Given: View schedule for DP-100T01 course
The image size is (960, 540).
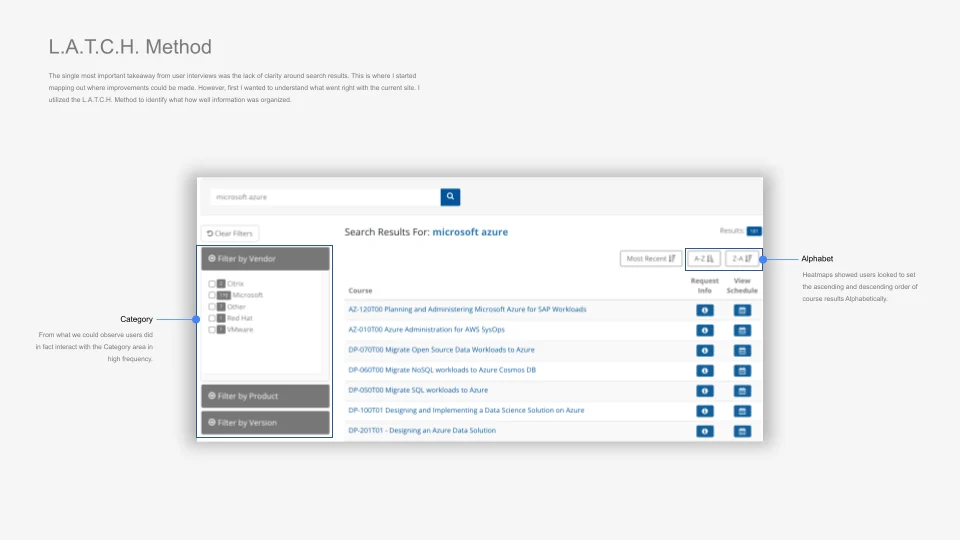Looking at the screenshot, I should tap(742, 411).
